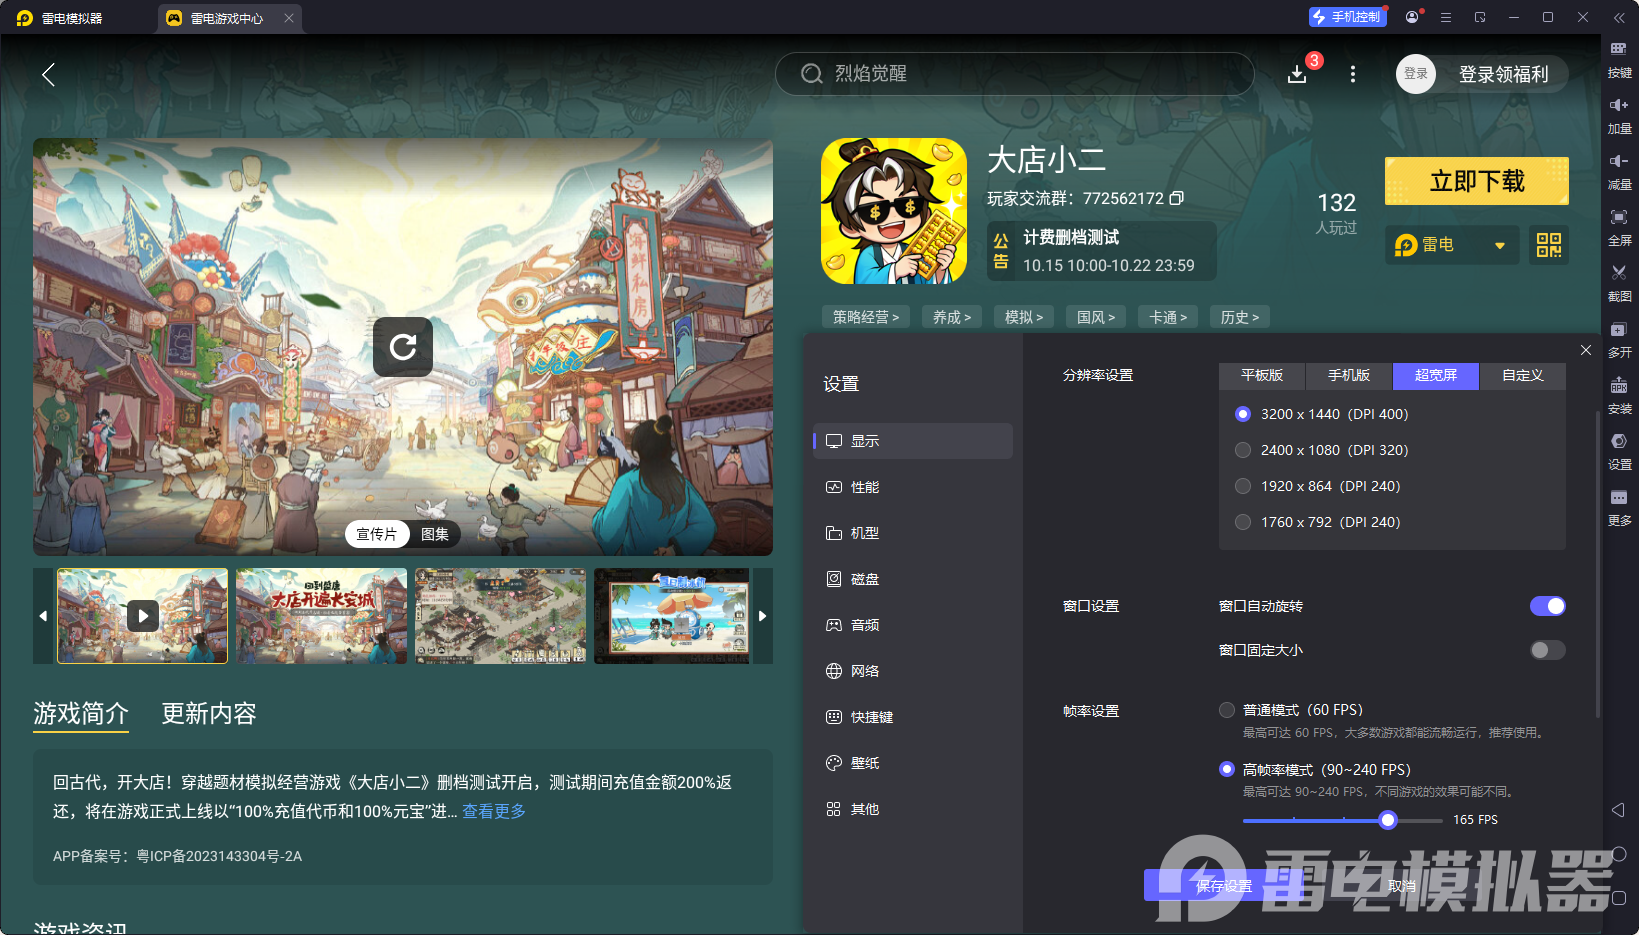Viewport: 1639px width, 935px height.
Task: Open the hamburger menu in the title bar
Action: 1446,17
